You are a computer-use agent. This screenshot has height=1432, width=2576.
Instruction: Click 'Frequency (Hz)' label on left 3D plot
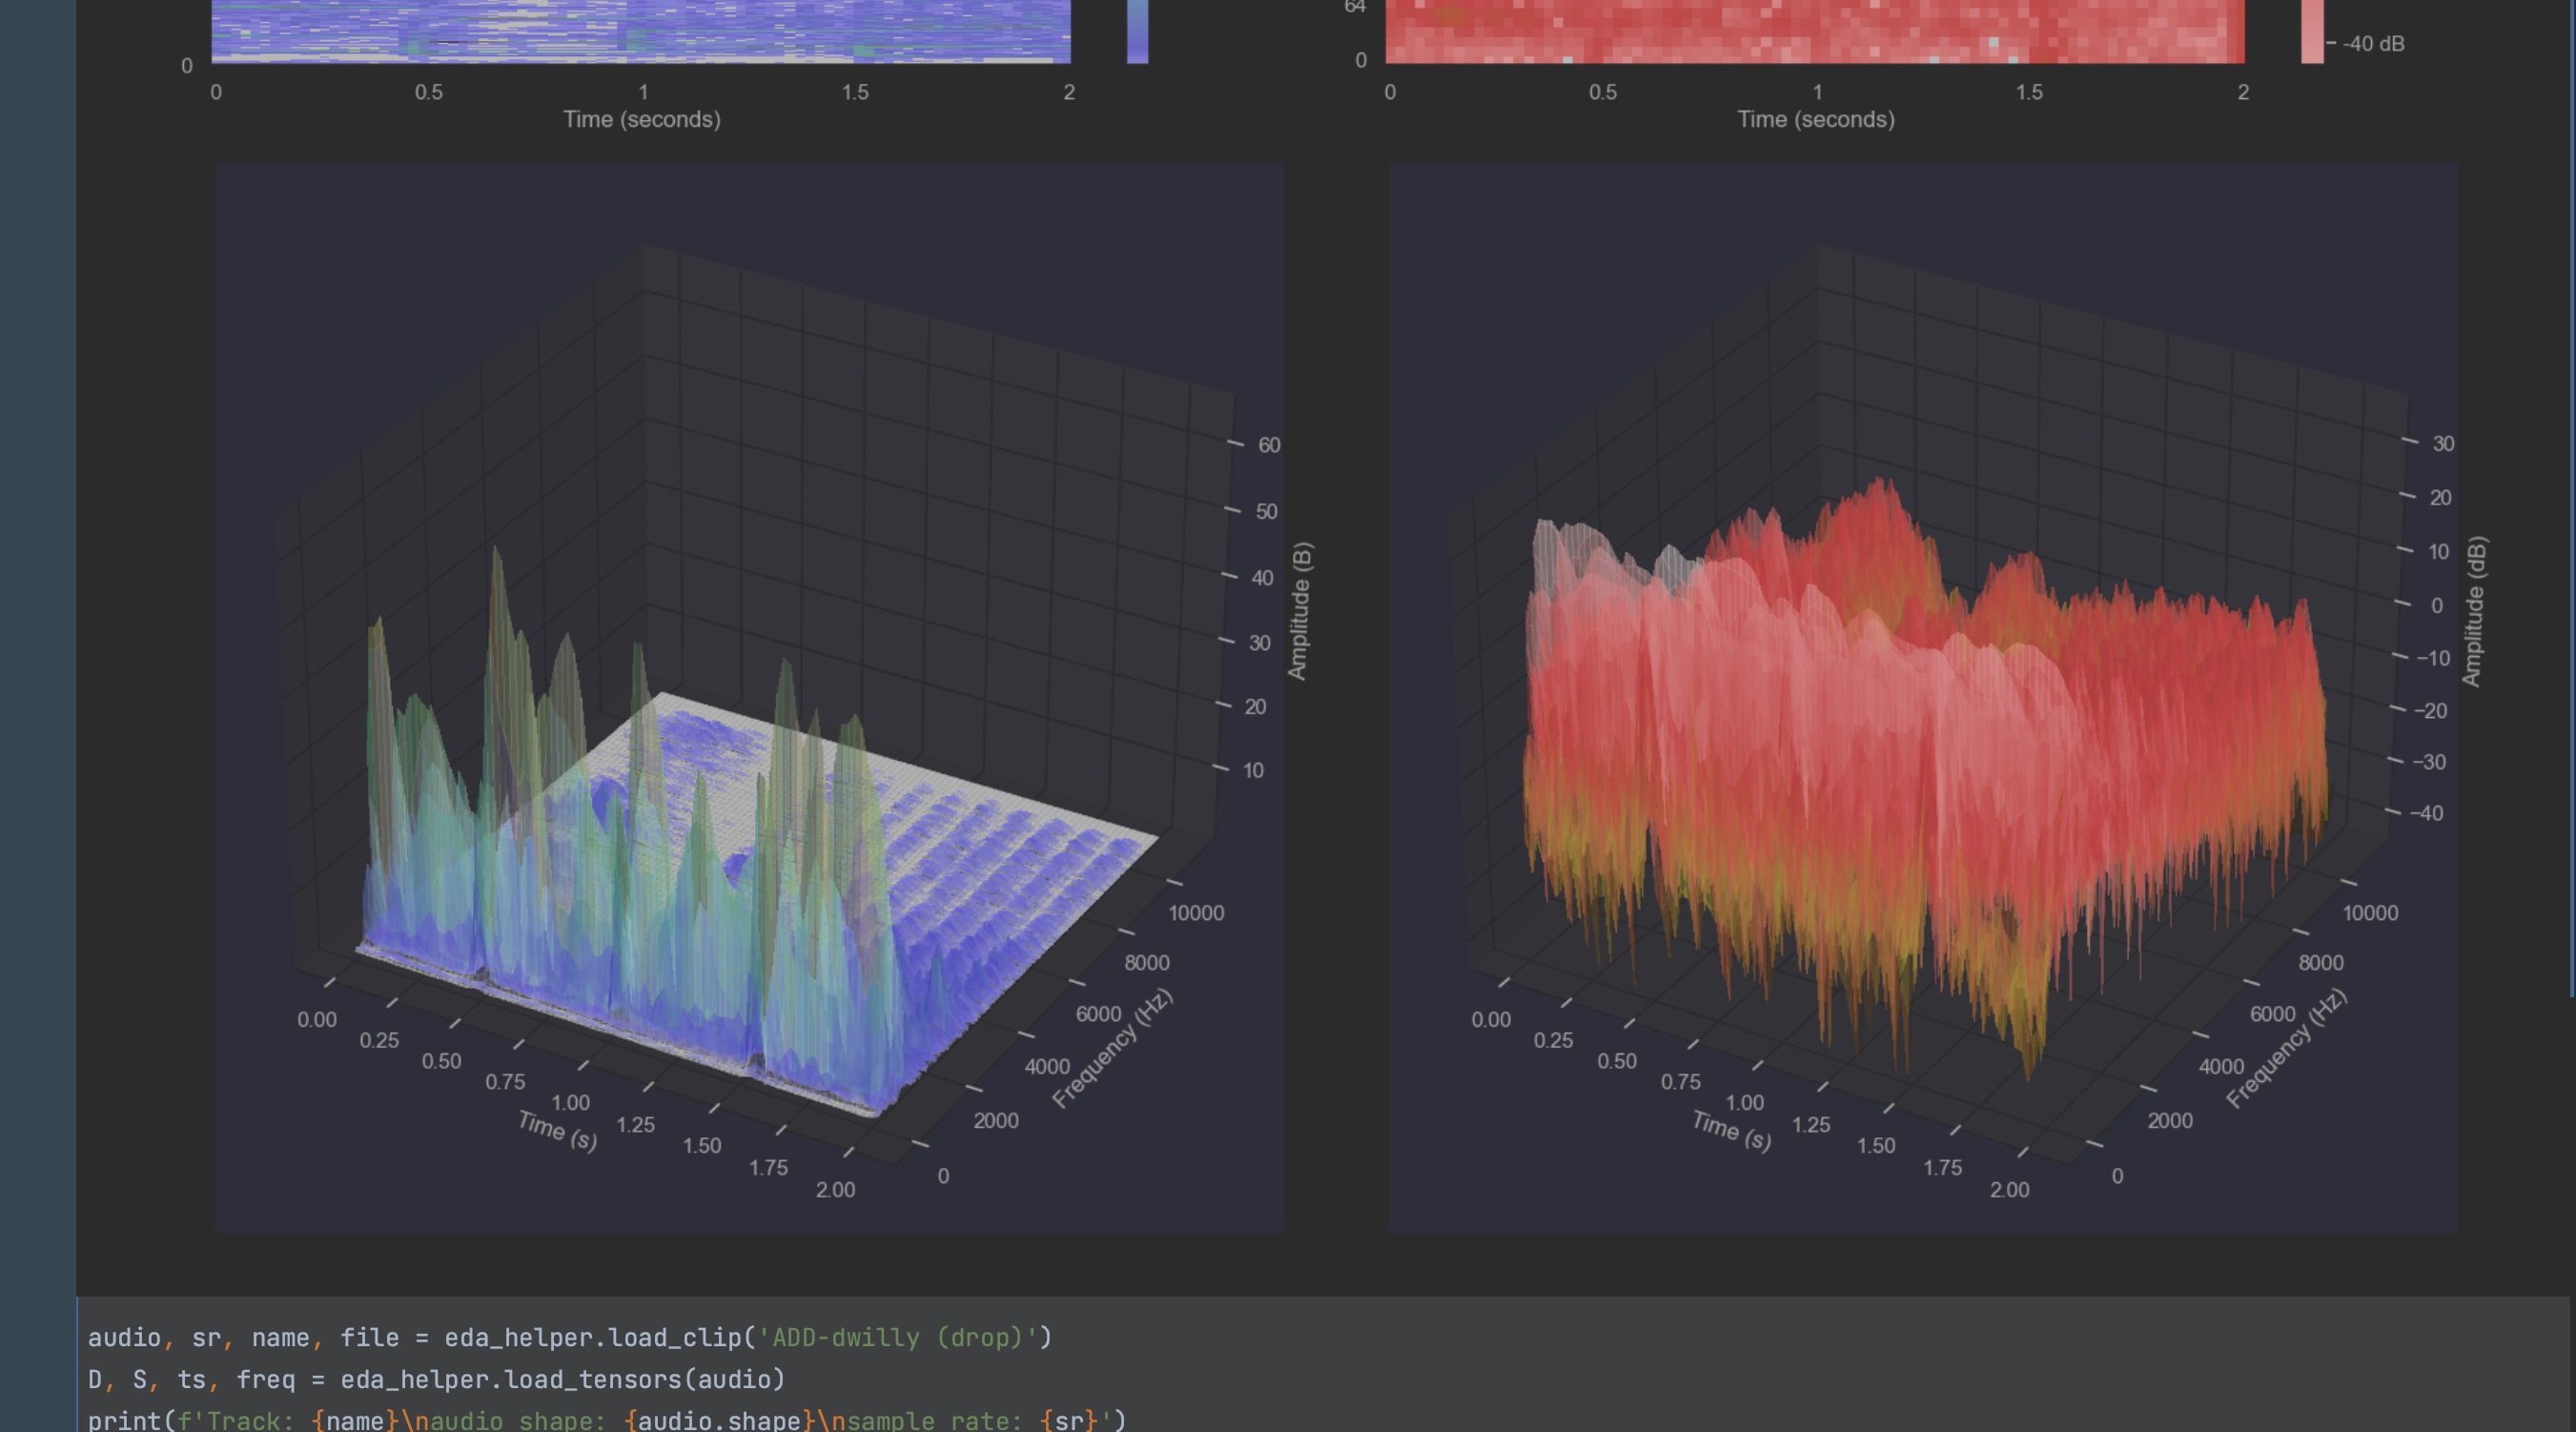[1112, 1048]
